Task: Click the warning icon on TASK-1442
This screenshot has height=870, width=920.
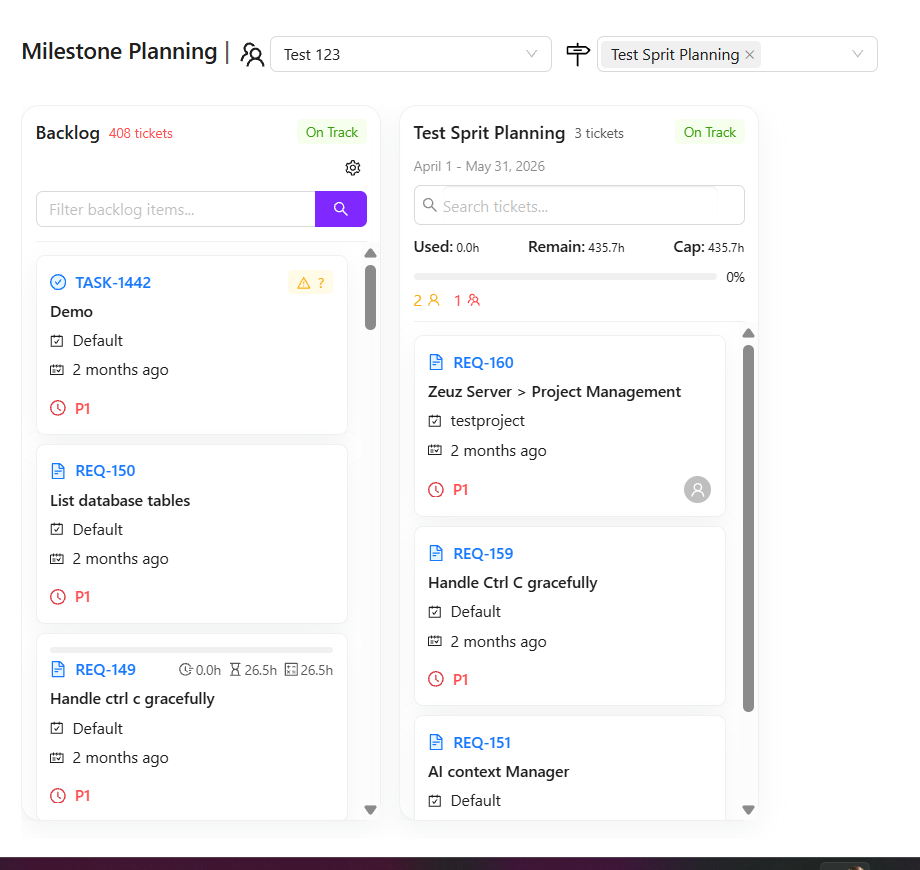Action: pyautogui.click(x=304, y=283)
